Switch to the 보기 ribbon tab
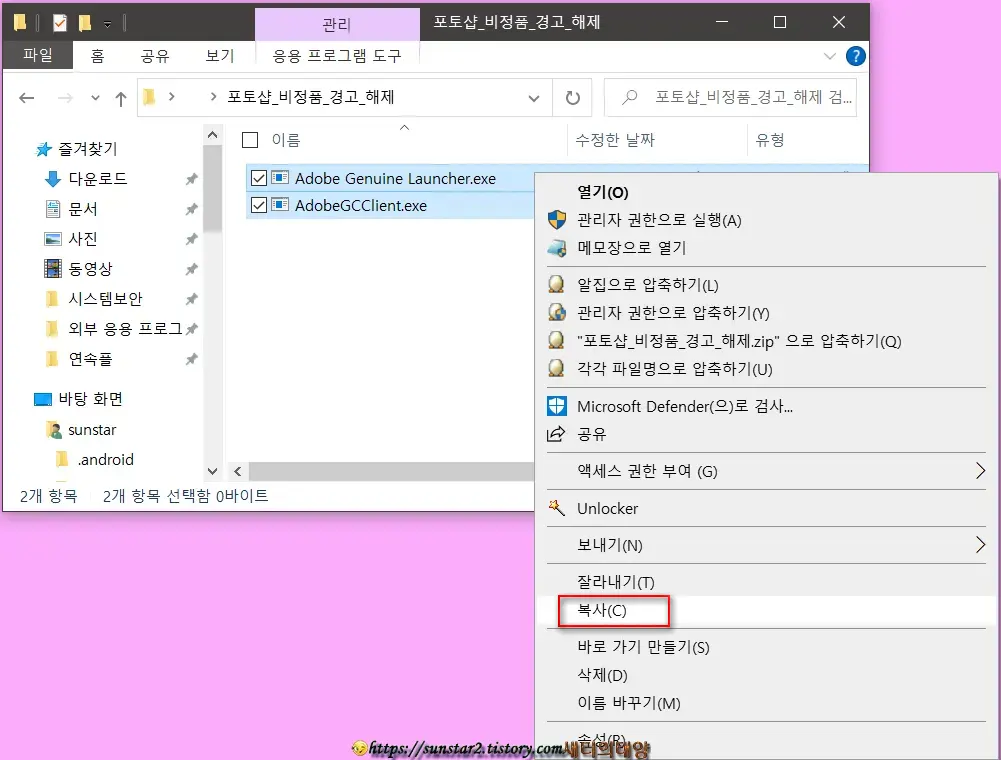Screen dimensions: 1001x760 [x=218, y=56]
